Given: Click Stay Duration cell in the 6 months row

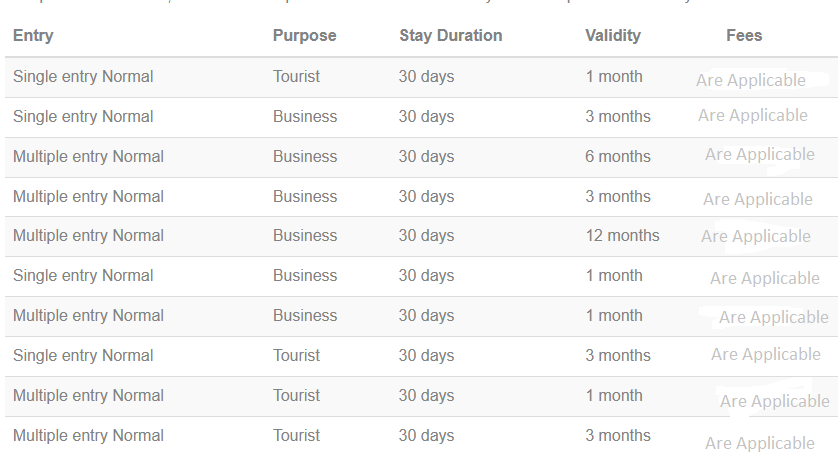Looking at the screenshot, I should tap(426, 157).
